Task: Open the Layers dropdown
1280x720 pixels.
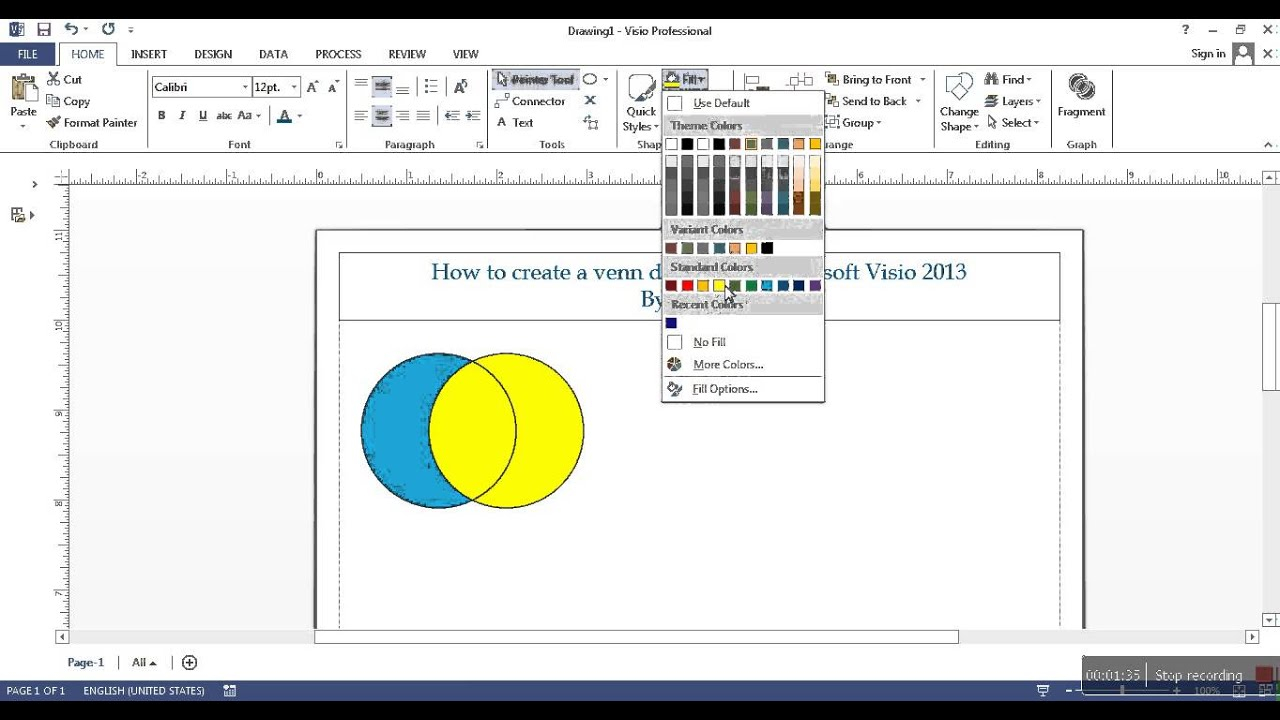Action: 1013,101
